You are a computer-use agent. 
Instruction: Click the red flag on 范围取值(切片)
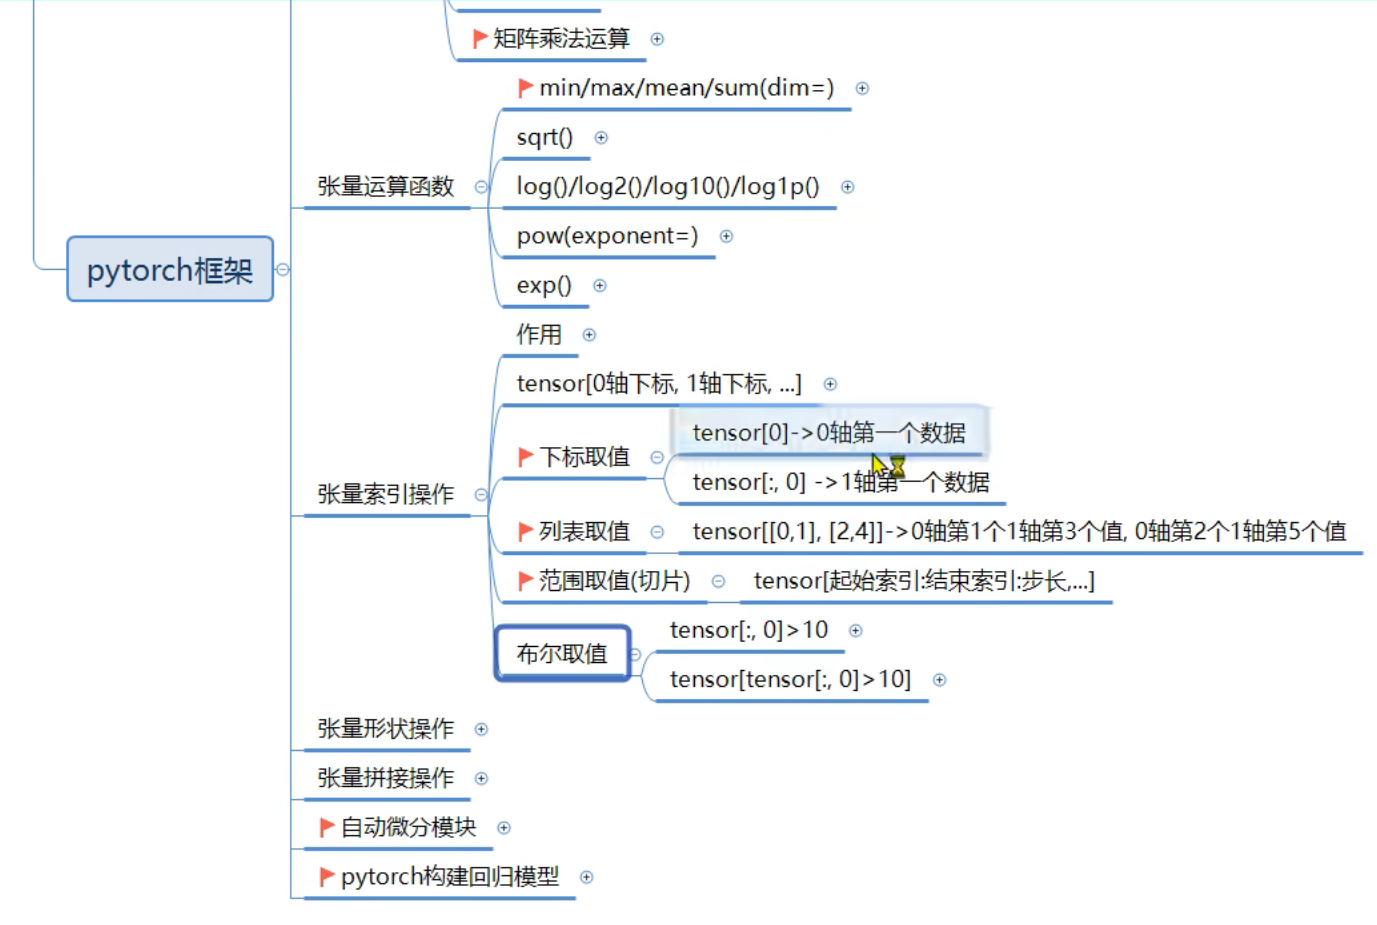[x=526, y=580]
